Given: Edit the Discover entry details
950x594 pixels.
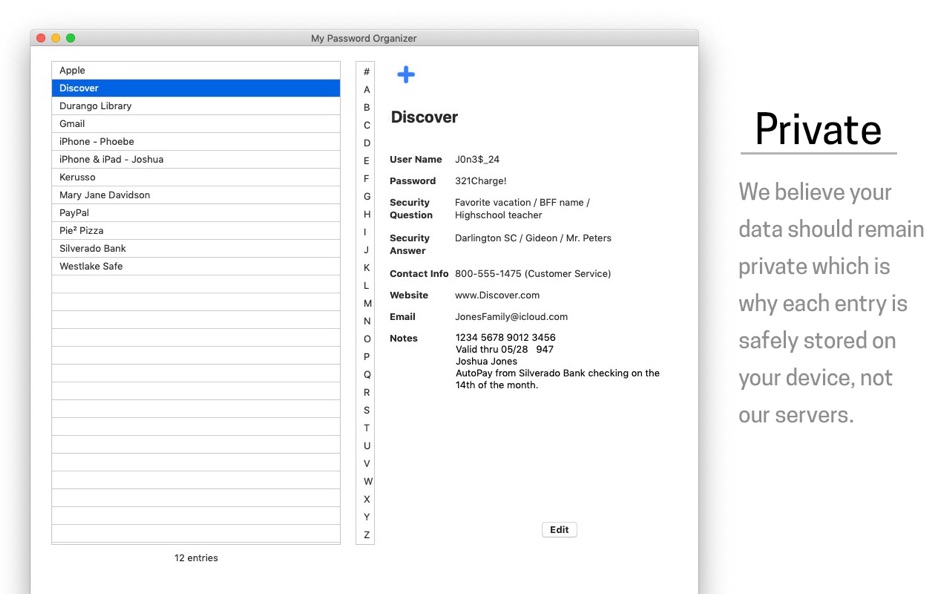Looking at the screenshot, I should (559, 529).
